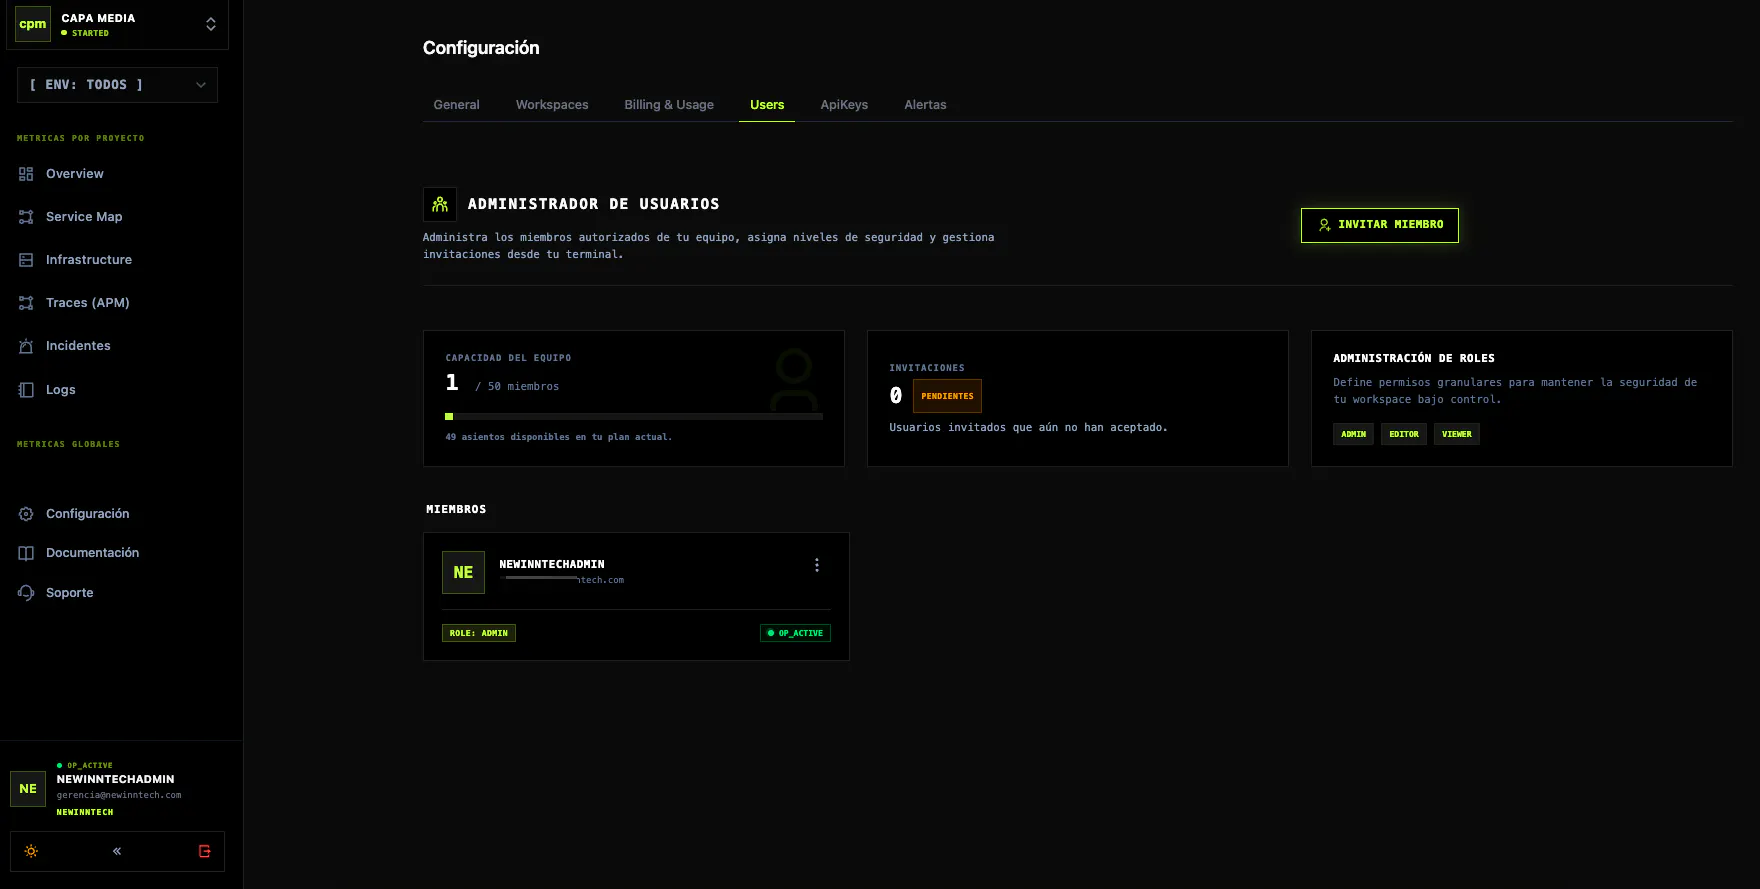The height and width of the screenshot is (889, 1760).
Task: Click the red logout icon
Action: click(x=205, y=852)
